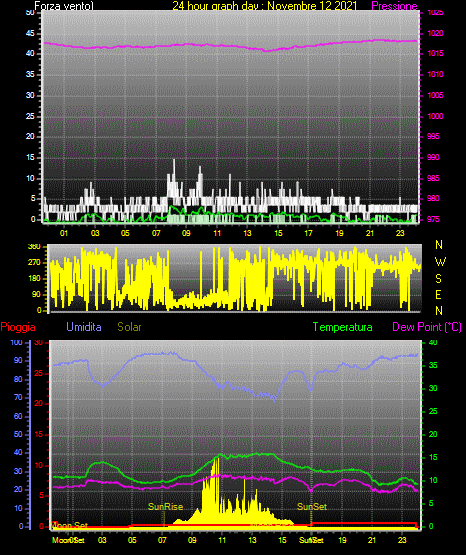Click 995 on the pressure scale
The height and width of the screenshot is (555, 466).
click(x=433, y=136)
